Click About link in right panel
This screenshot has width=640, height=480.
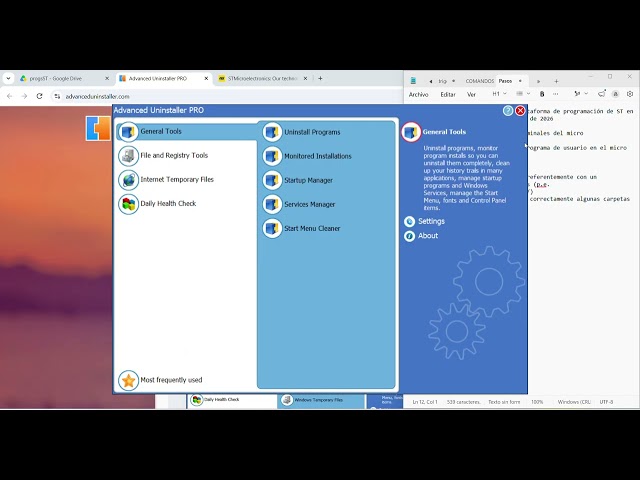(x=428, y=236)
